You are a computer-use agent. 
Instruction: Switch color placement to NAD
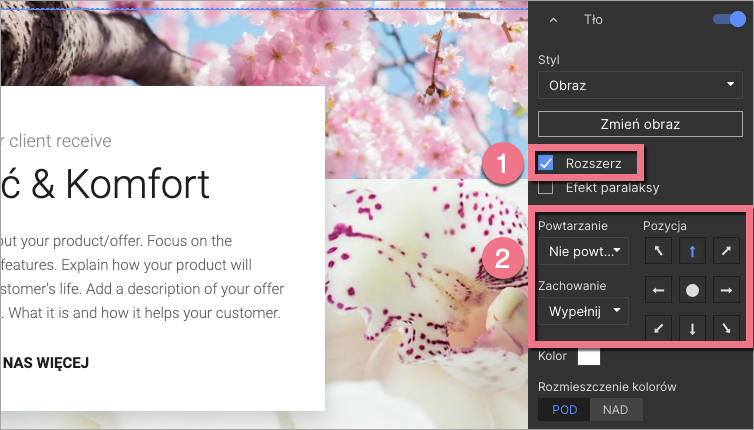click(616, 409)
